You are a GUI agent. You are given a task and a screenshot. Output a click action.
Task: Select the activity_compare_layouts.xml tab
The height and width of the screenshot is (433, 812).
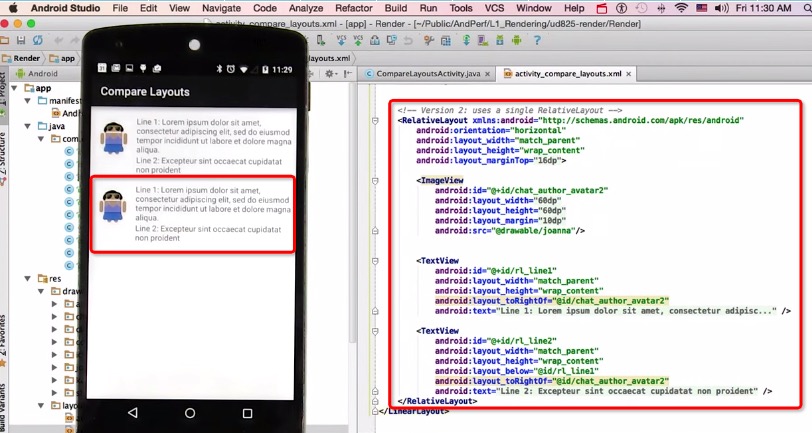[568, 74]
